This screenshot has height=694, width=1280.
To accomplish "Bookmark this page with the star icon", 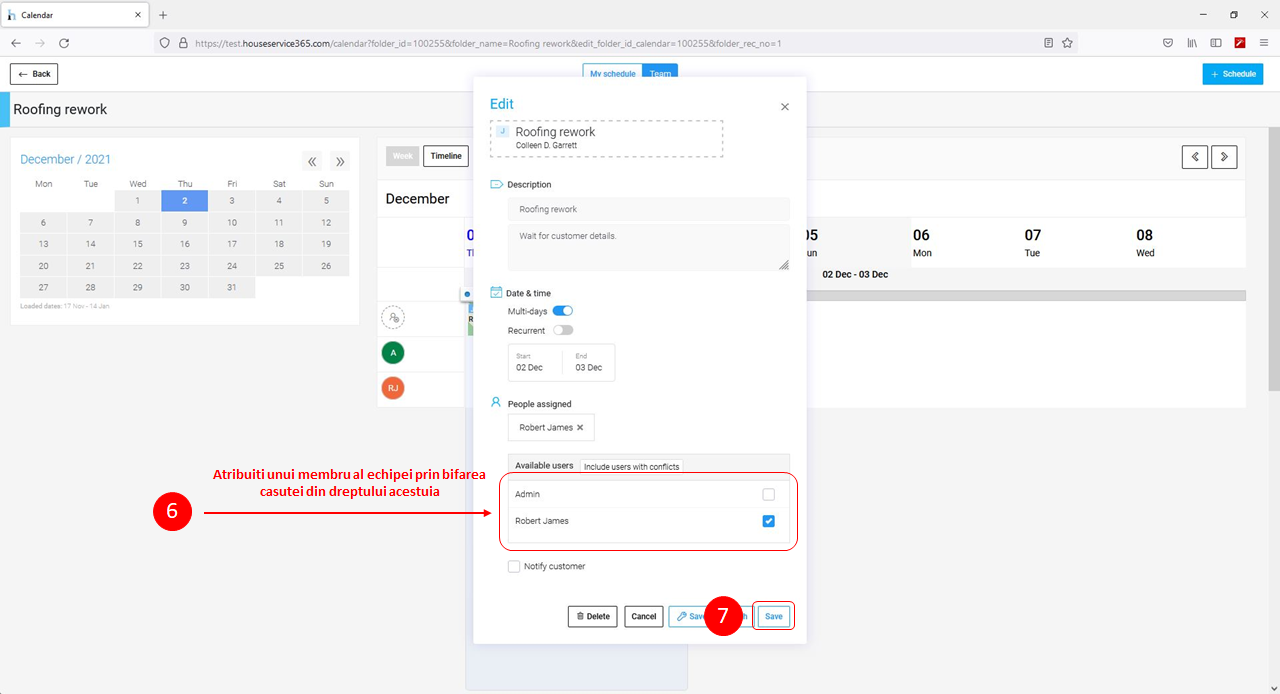I will [1067, 43].
